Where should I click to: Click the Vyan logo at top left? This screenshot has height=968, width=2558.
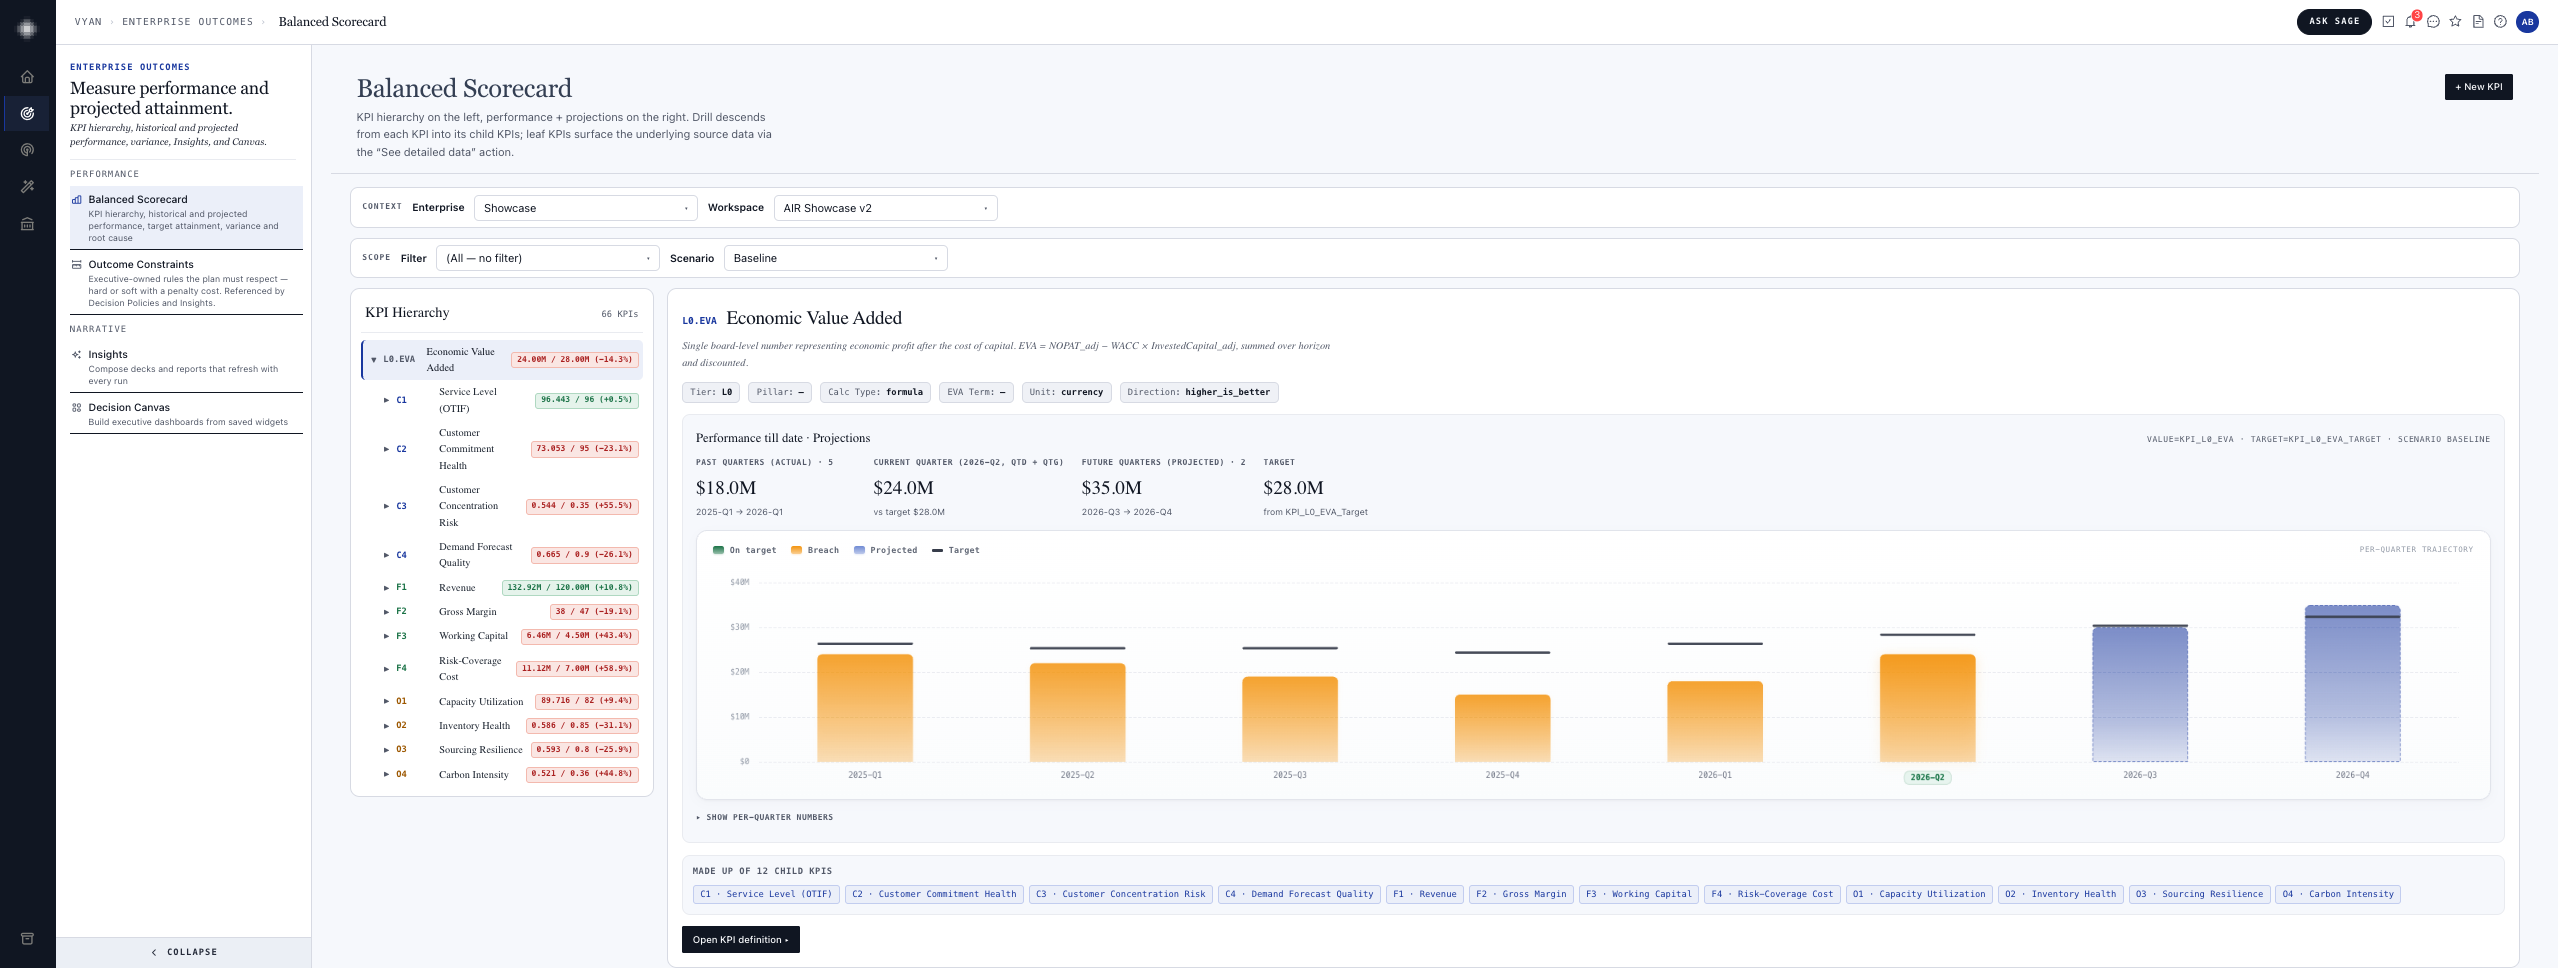click(x=27, y=29)
